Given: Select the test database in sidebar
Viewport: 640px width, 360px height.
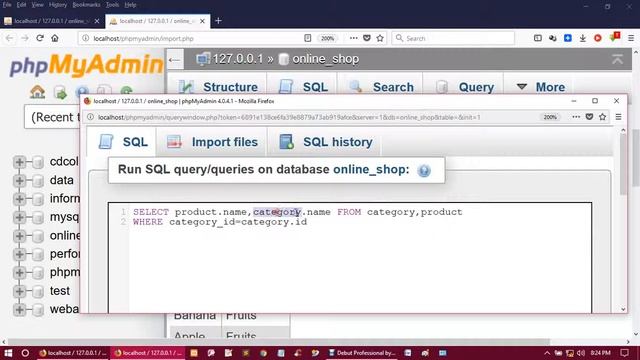Looking at the screenshot, I should click(x=60, y=291).
